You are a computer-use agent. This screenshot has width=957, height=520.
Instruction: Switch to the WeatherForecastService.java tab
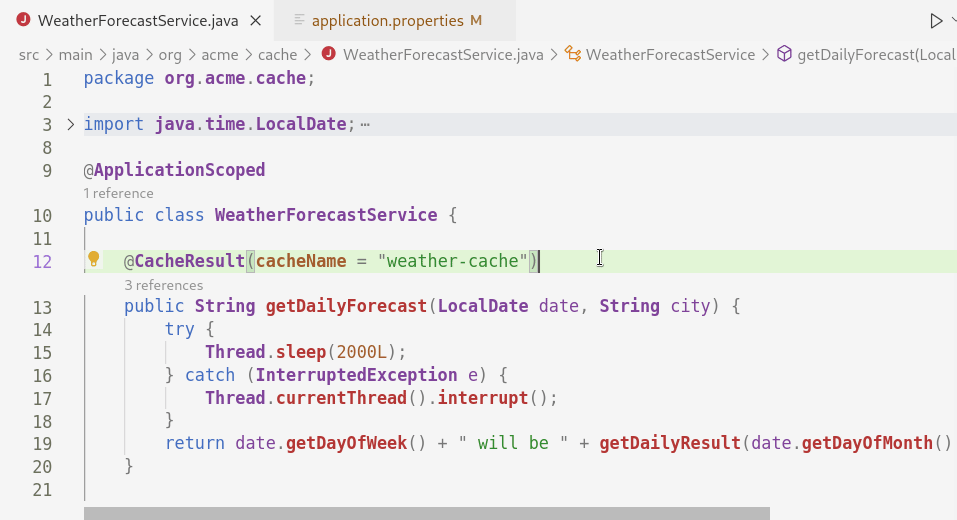138,21
